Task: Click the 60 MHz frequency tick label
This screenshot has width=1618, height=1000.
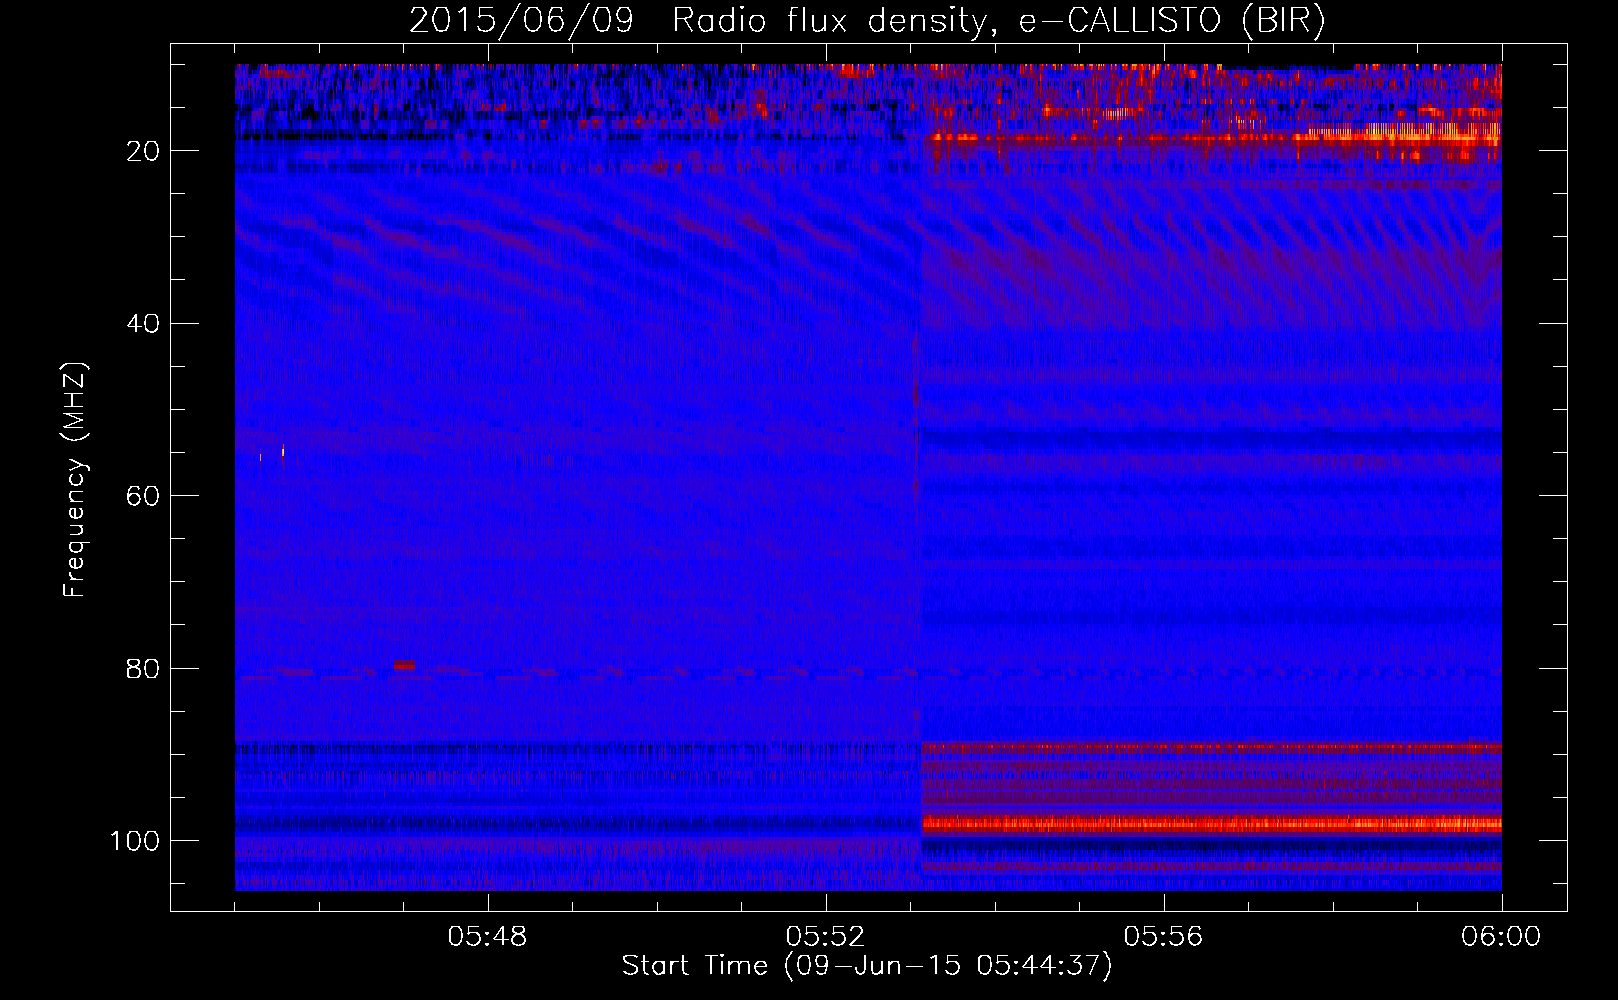Action: 144,496
